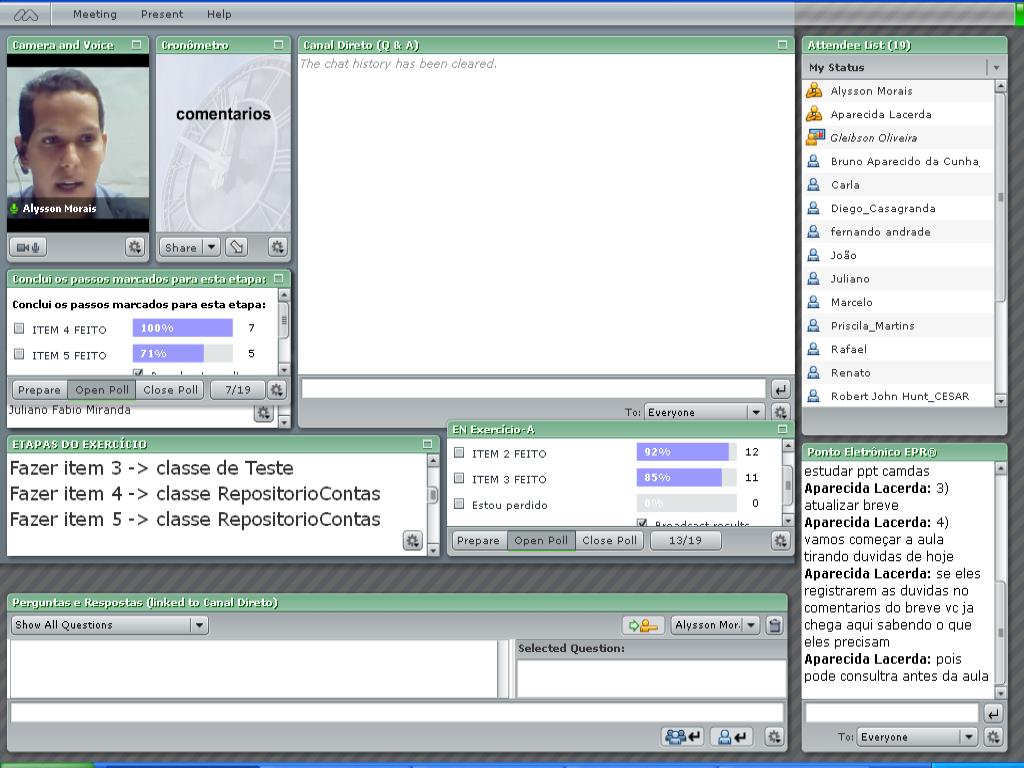
Task: Open options gear of 13/19 poll pod
Action: pyautogui.click(x=780, y=540)
